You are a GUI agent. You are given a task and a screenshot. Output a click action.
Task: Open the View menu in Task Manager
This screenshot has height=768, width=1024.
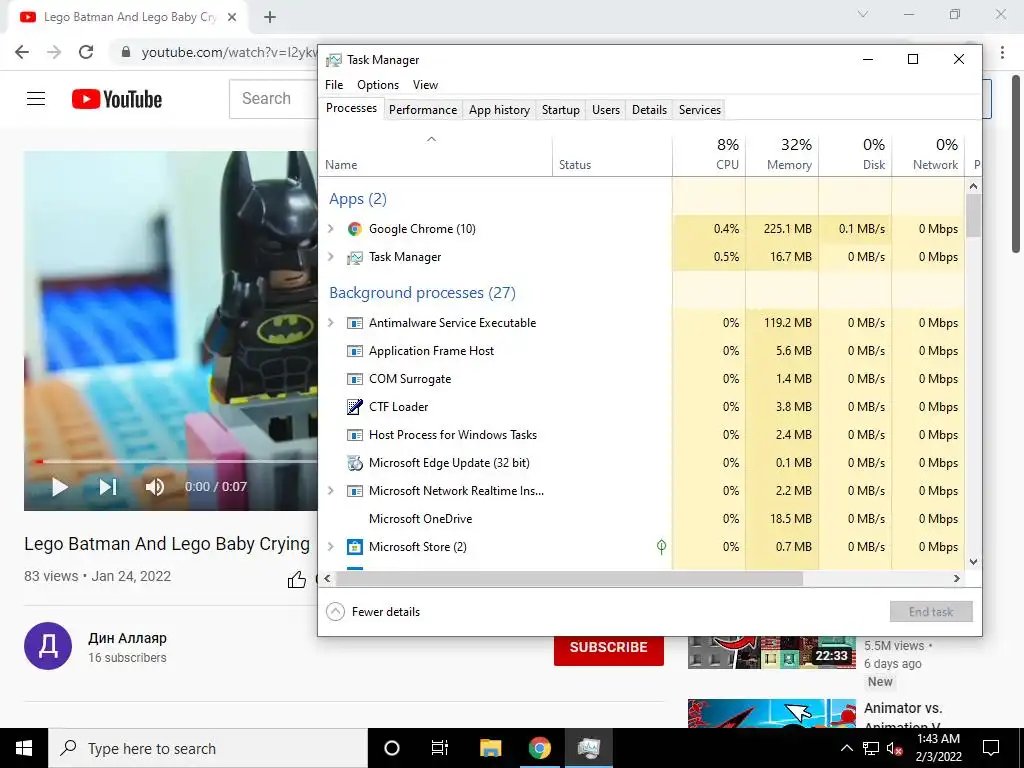tap(425, 85)
